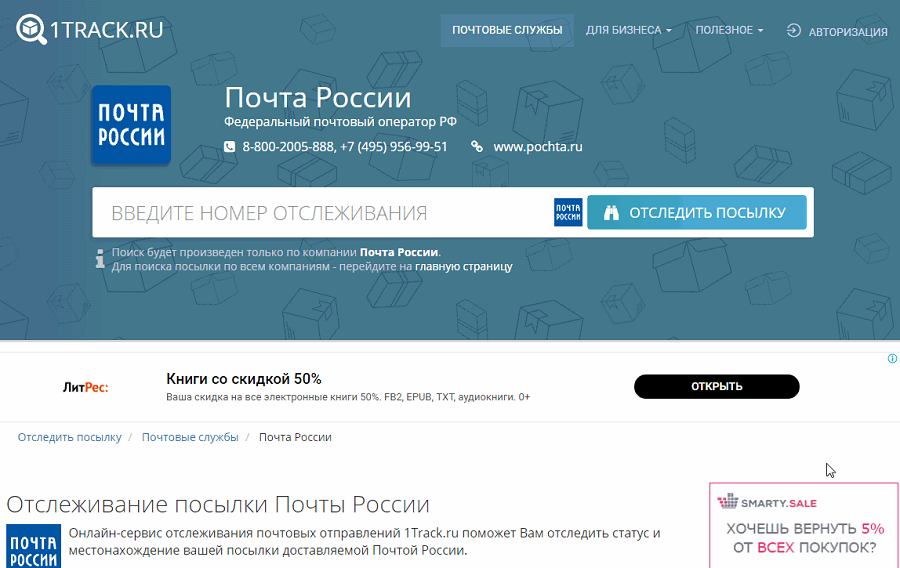Image resolution: width=900 pixels, height=568 pixels.
Task: Click the Отслеживание посылки Почты России heading
Action: (x=218, y=505)
